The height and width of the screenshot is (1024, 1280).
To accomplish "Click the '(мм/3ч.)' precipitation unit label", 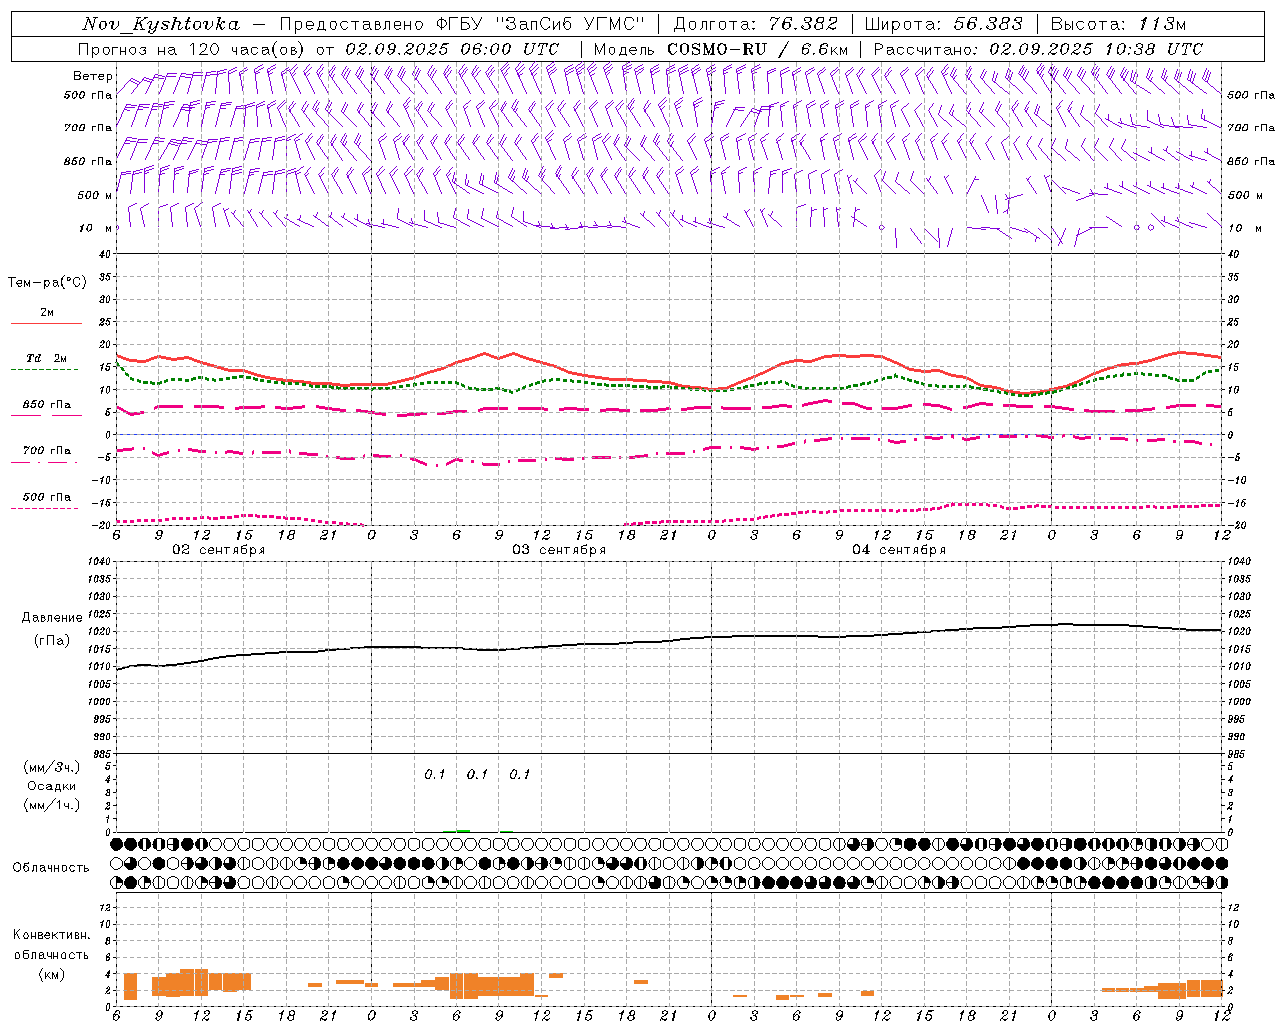I will click(52, 768).
